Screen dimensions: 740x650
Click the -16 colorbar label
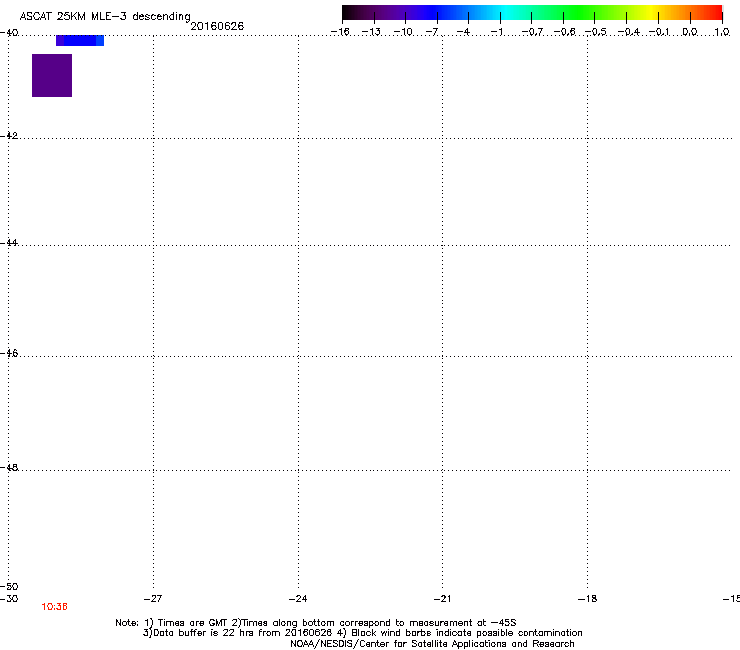[x=340, y=32]
